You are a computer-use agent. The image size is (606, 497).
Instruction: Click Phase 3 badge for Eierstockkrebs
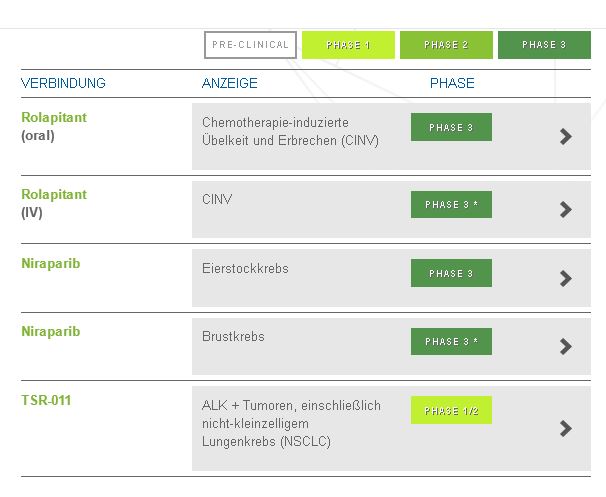(x=451, y=273)
